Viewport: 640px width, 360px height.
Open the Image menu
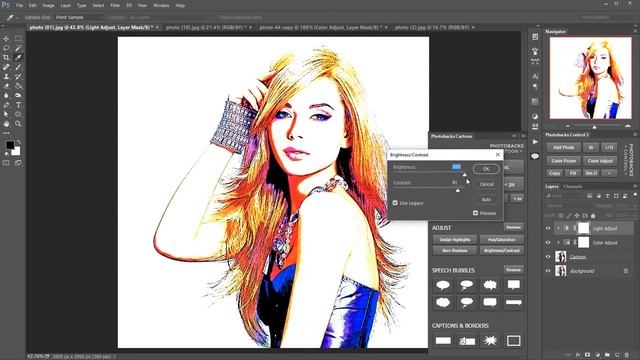click(x=48, y=5)
